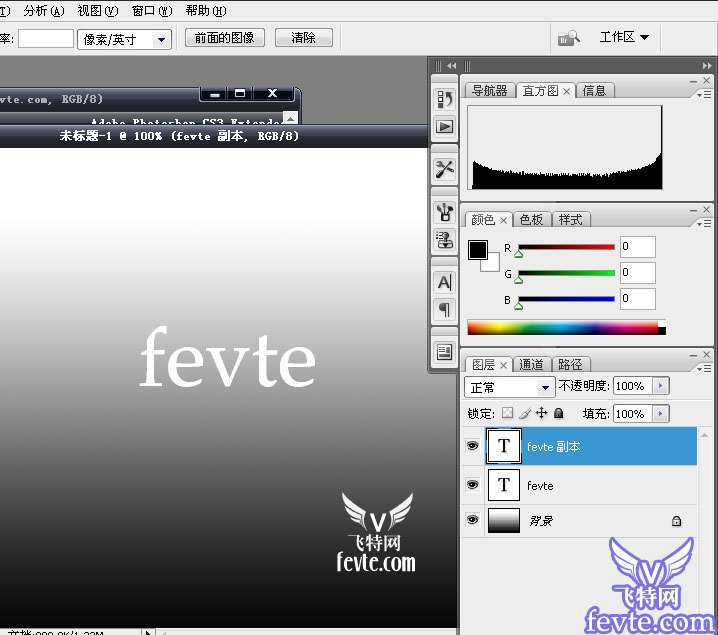Click lock transparent pixels icon
Image resolution: width=718 pixels, height=635 pixels.
(507, 413)
